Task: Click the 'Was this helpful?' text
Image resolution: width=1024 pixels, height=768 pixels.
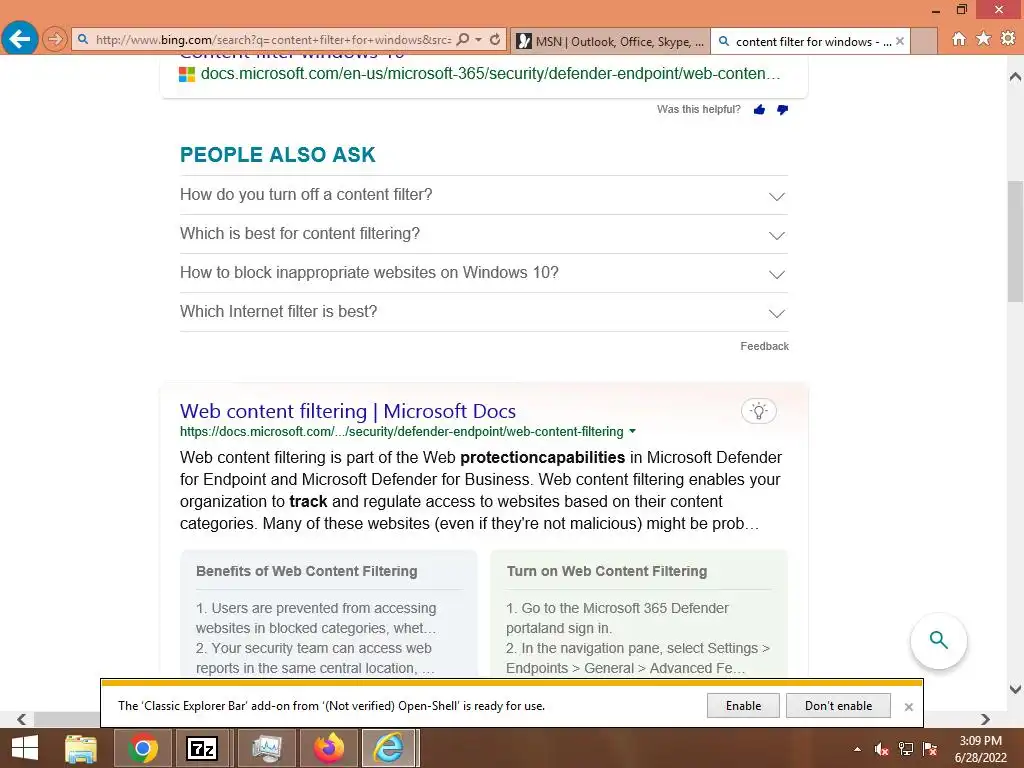Action: tap(699, 110)
